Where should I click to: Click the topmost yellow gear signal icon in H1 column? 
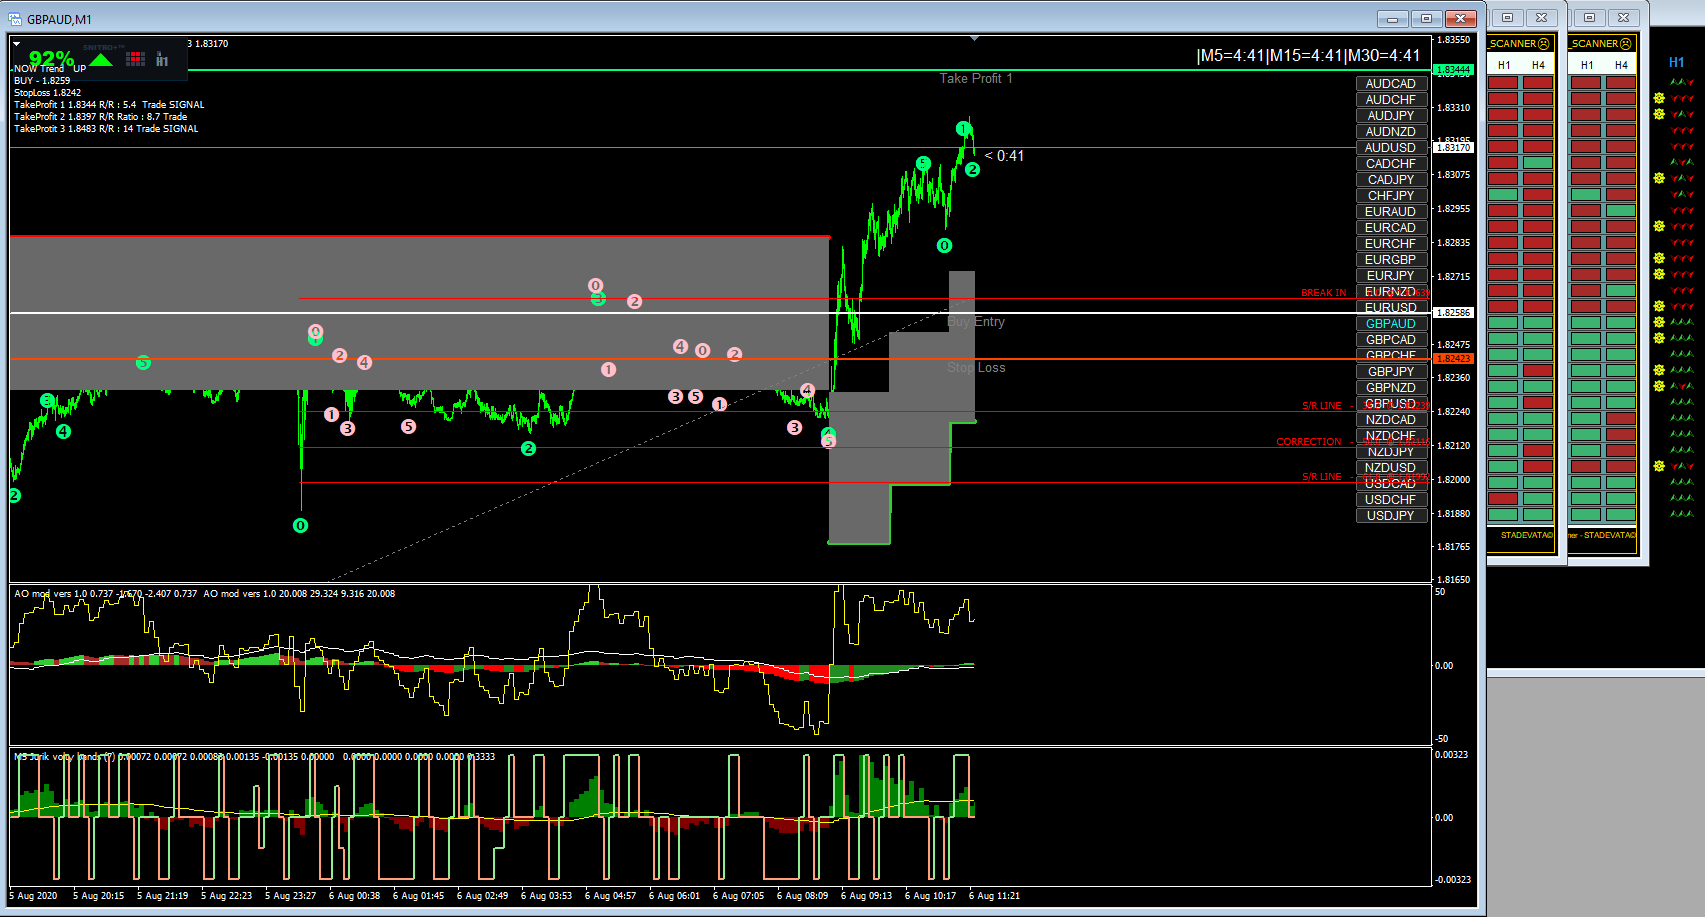1659,98
